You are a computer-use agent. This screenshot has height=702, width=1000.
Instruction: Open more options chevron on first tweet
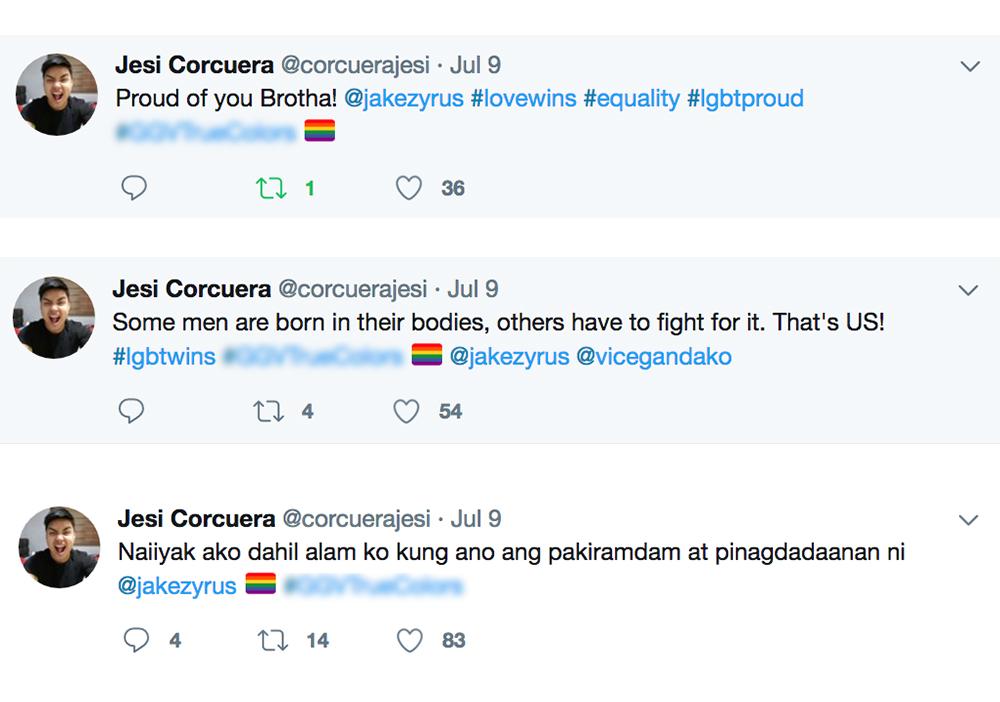[969, 67]
